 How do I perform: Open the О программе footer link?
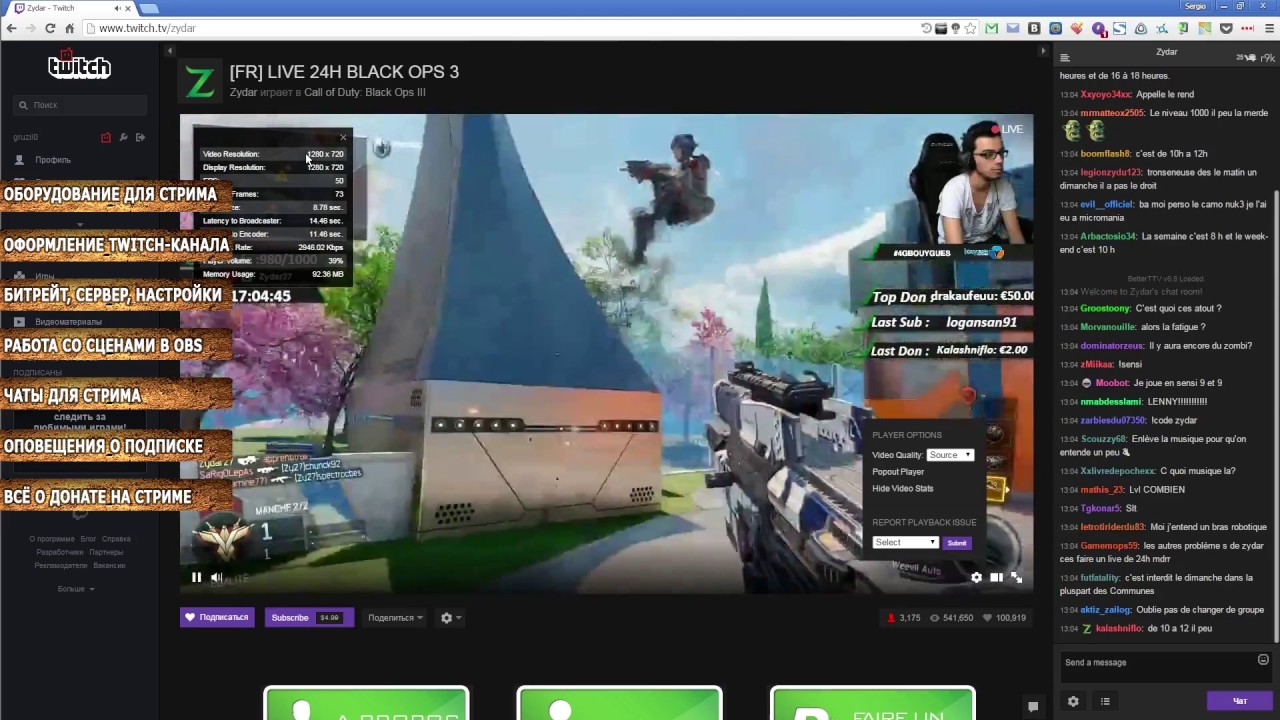[52, 539]
